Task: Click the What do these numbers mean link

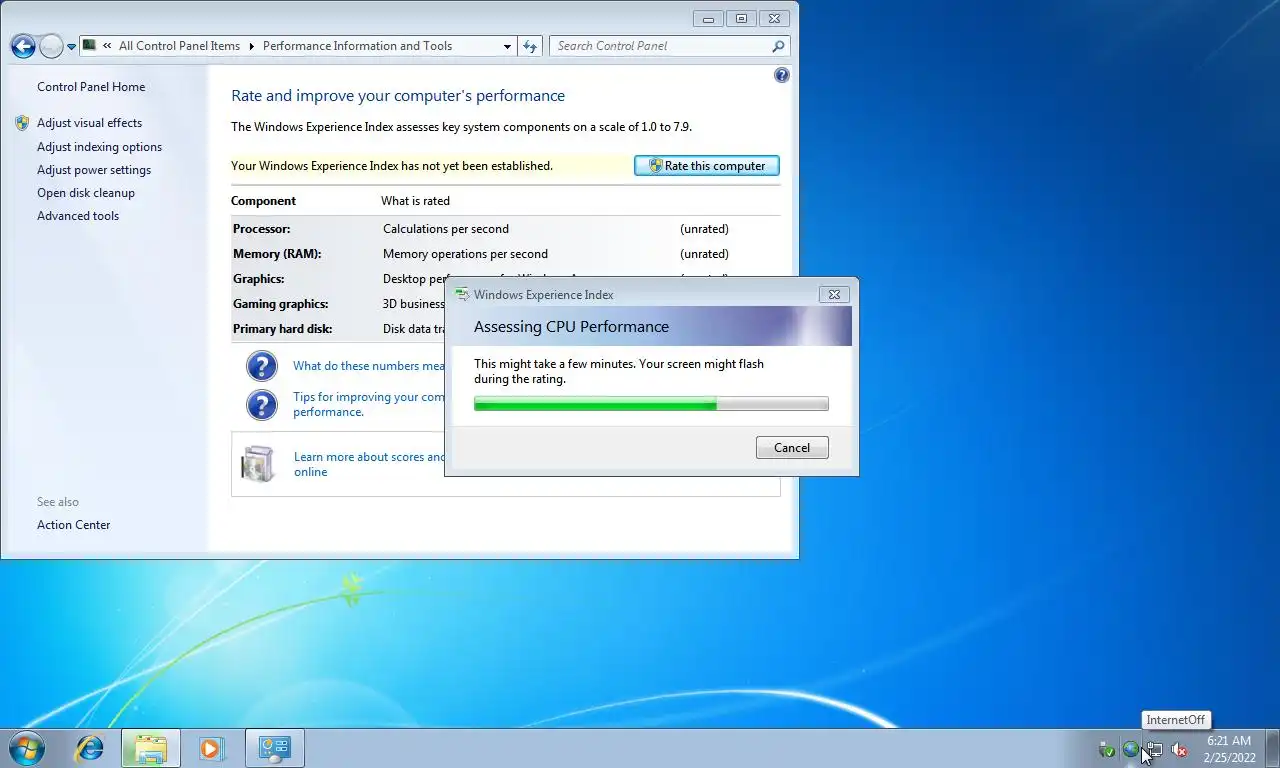Action: (x=368, y=366)
